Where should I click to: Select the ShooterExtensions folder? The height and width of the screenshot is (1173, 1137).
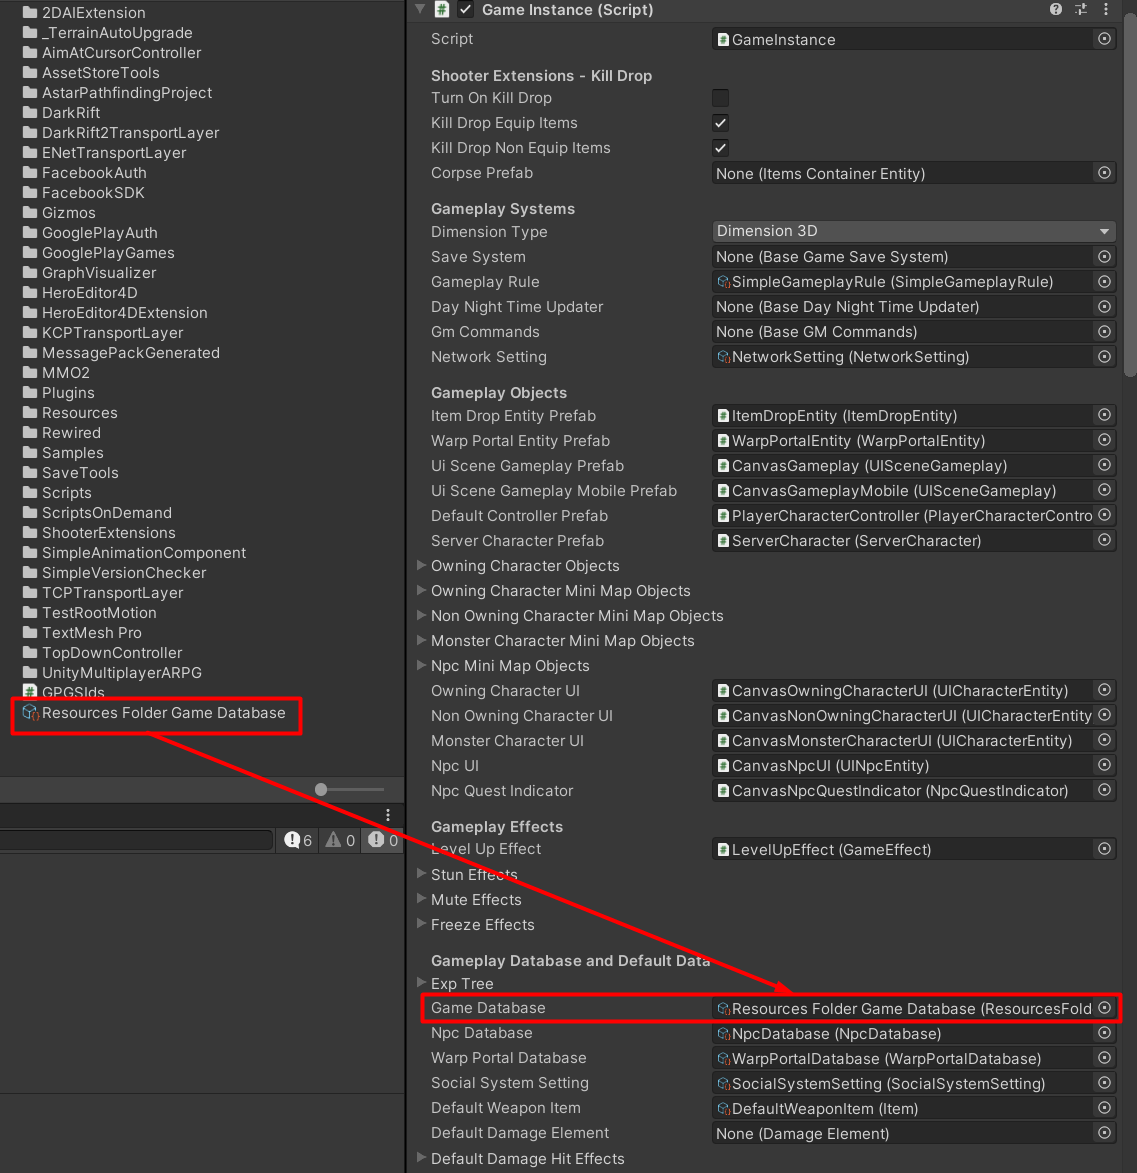tap(99, 533)
